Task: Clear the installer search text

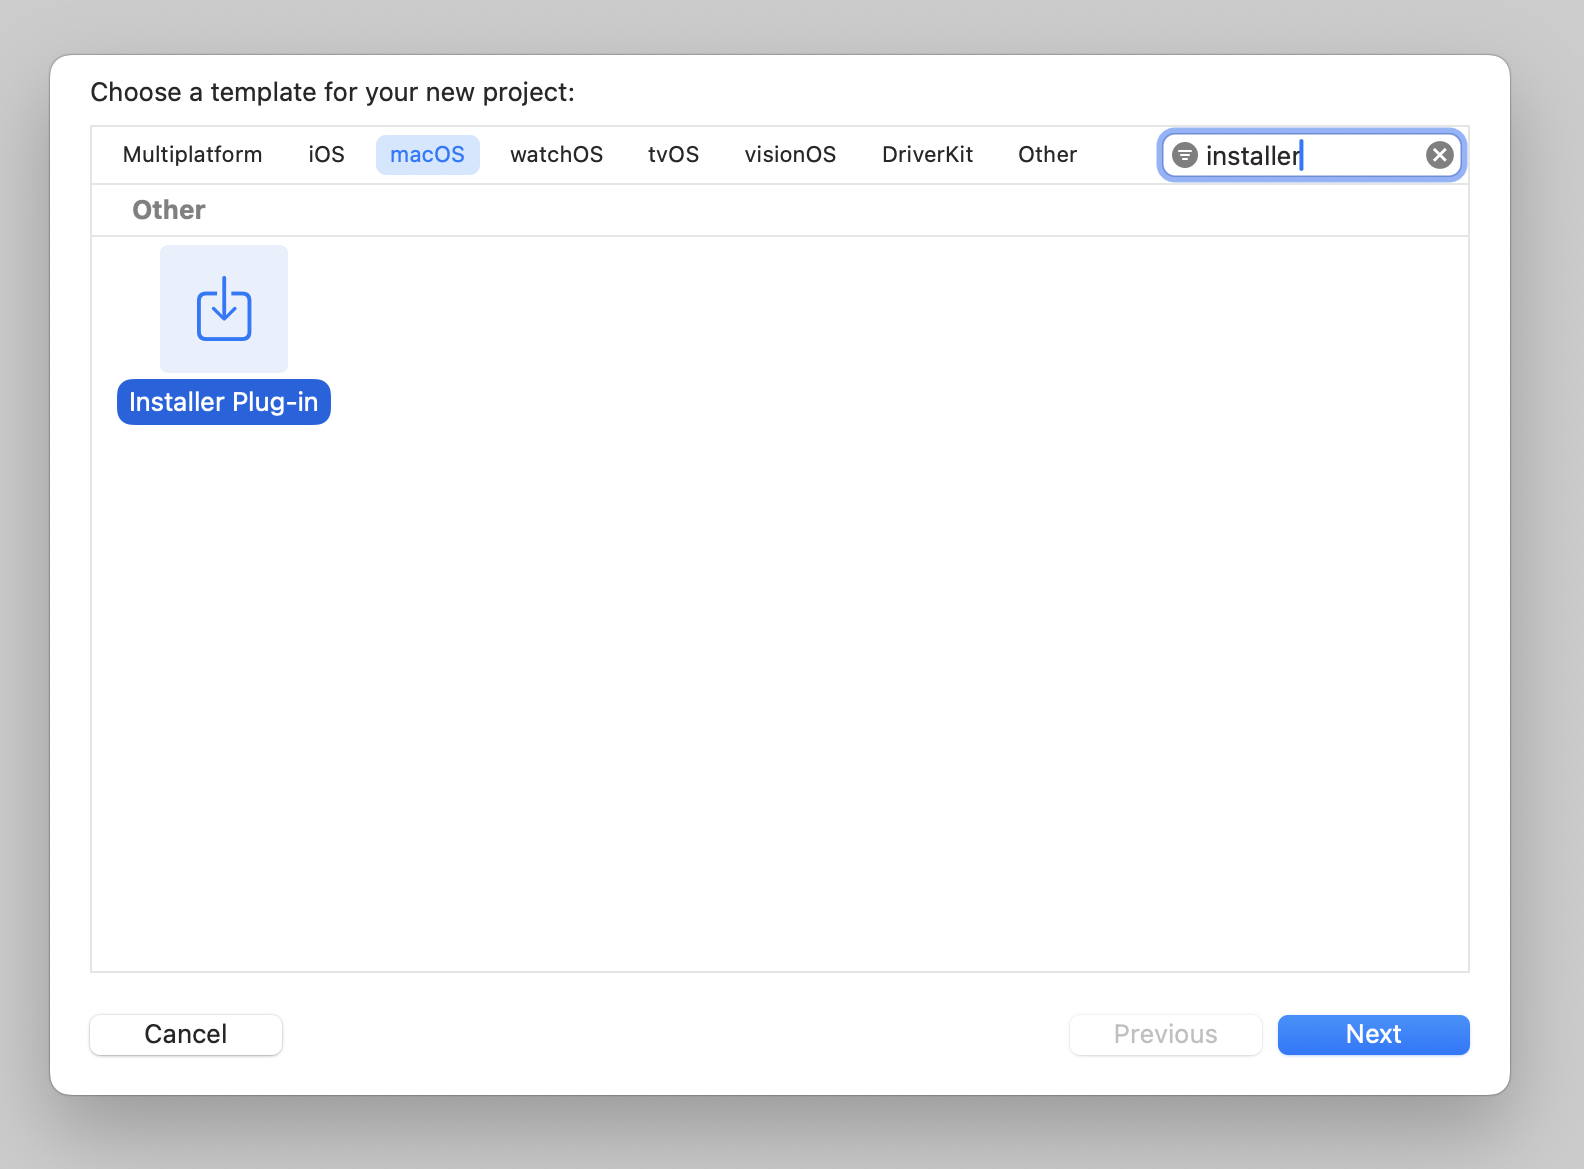Action: (1439, 155)
